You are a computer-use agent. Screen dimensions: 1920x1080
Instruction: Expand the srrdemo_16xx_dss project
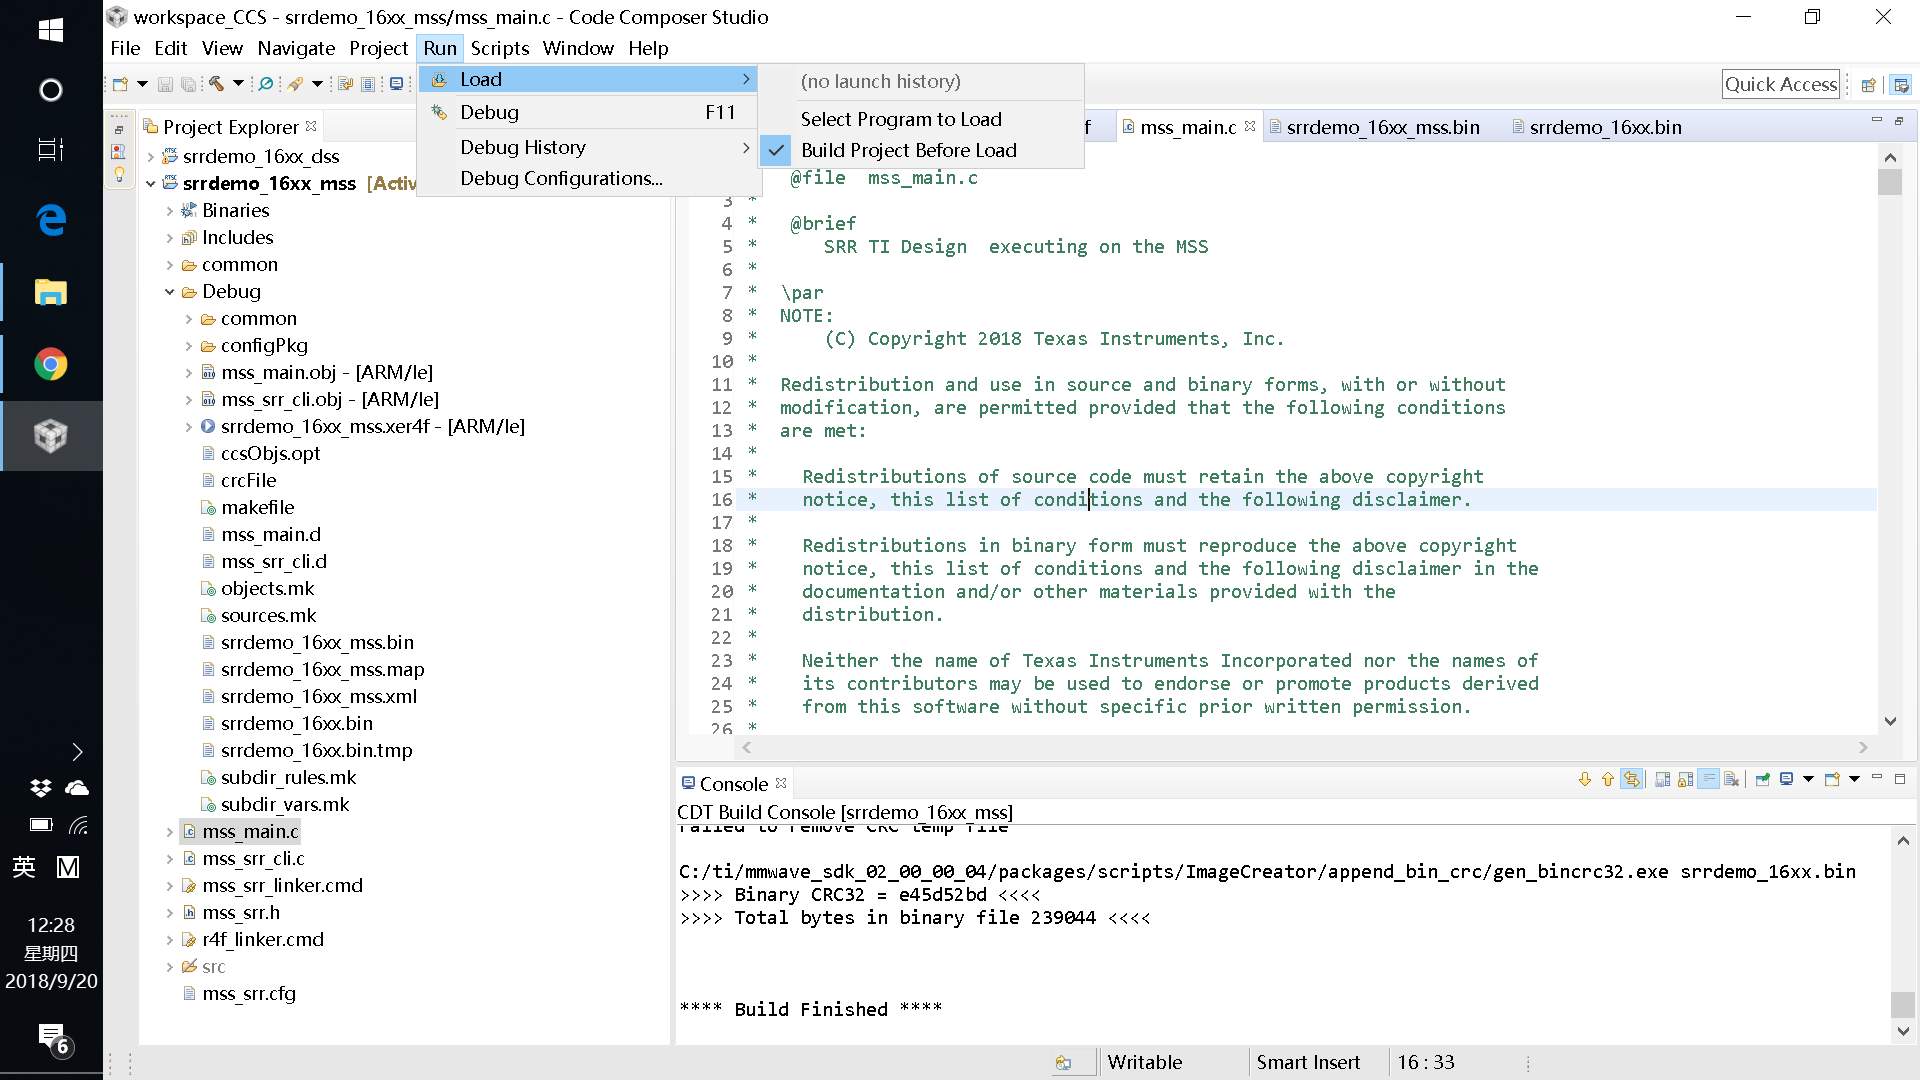coord(151,157)
